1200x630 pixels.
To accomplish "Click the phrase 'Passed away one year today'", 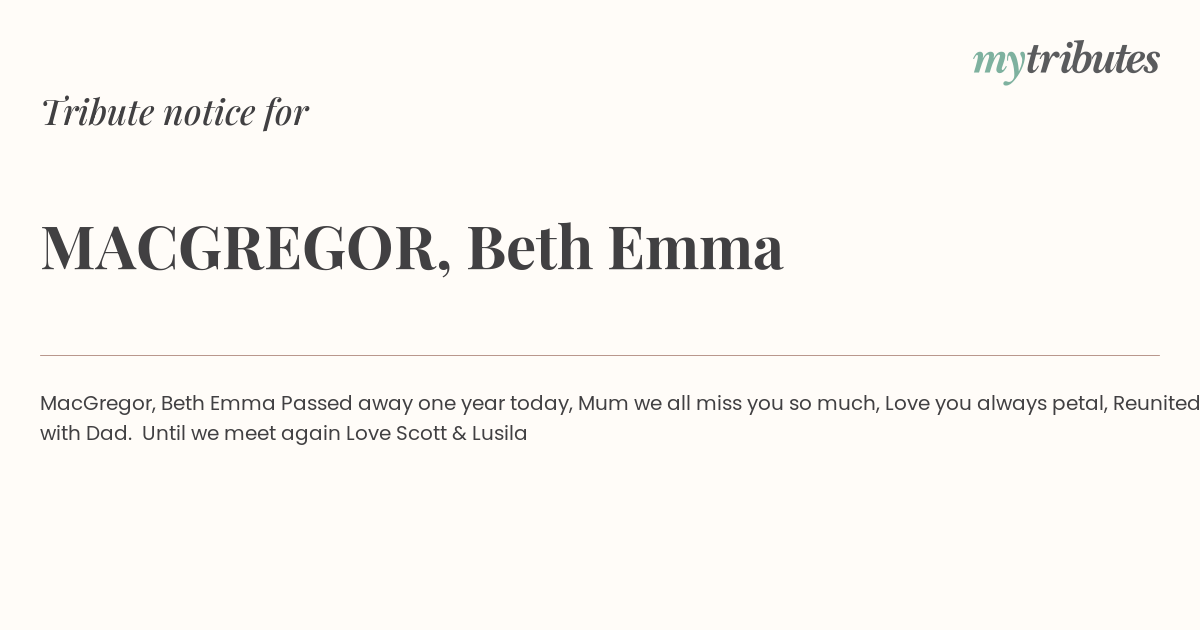I will 427,404.
